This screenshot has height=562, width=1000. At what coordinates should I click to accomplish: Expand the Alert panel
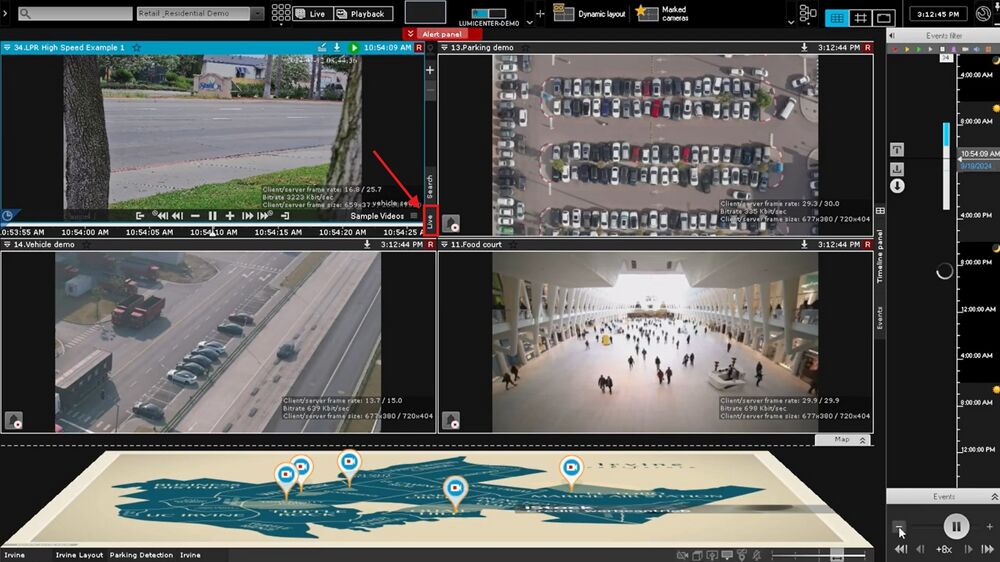tap(442, 34)
